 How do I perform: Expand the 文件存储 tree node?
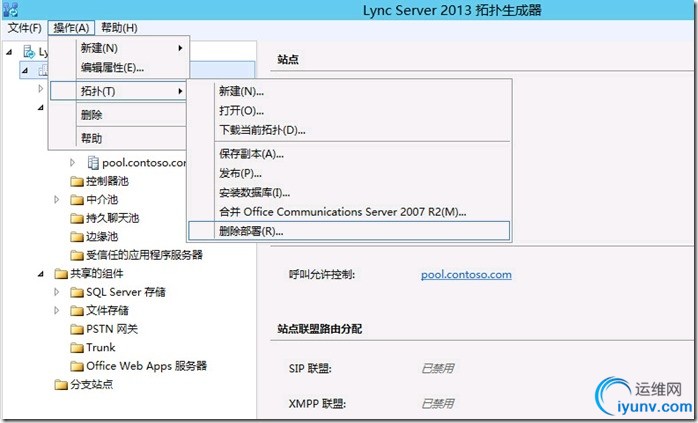(x=57, y=310)
